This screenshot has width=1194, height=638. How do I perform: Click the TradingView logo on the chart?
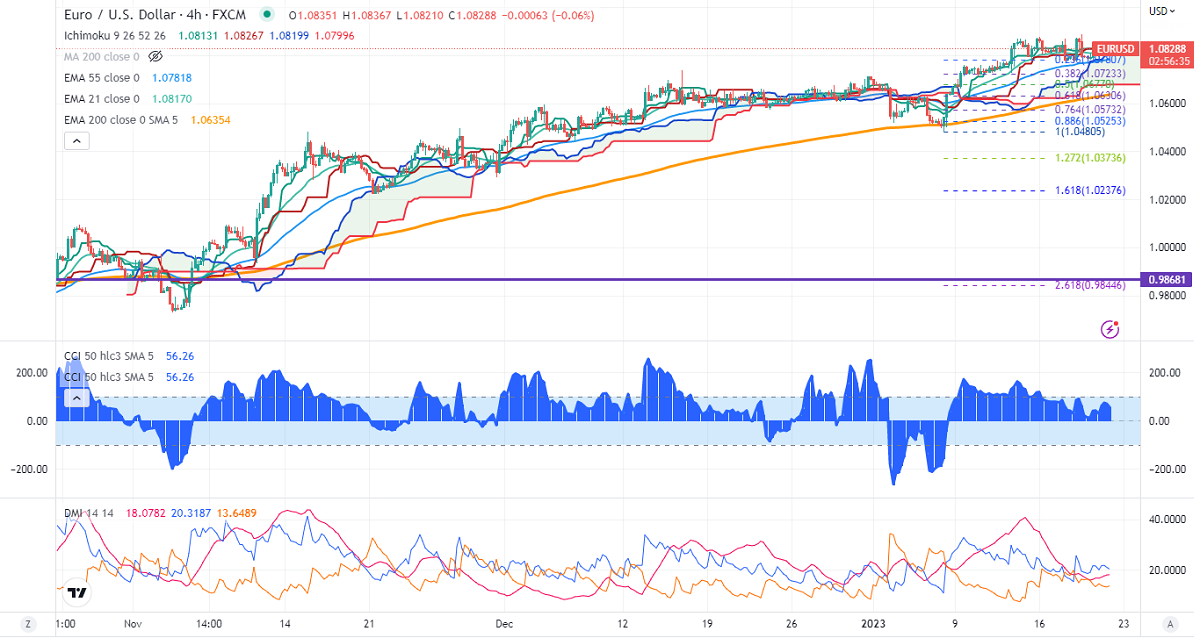76,593
